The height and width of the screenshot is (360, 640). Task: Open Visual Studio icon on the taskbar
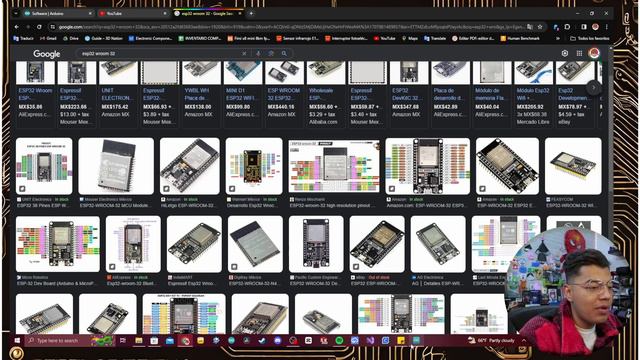(370, 340)
